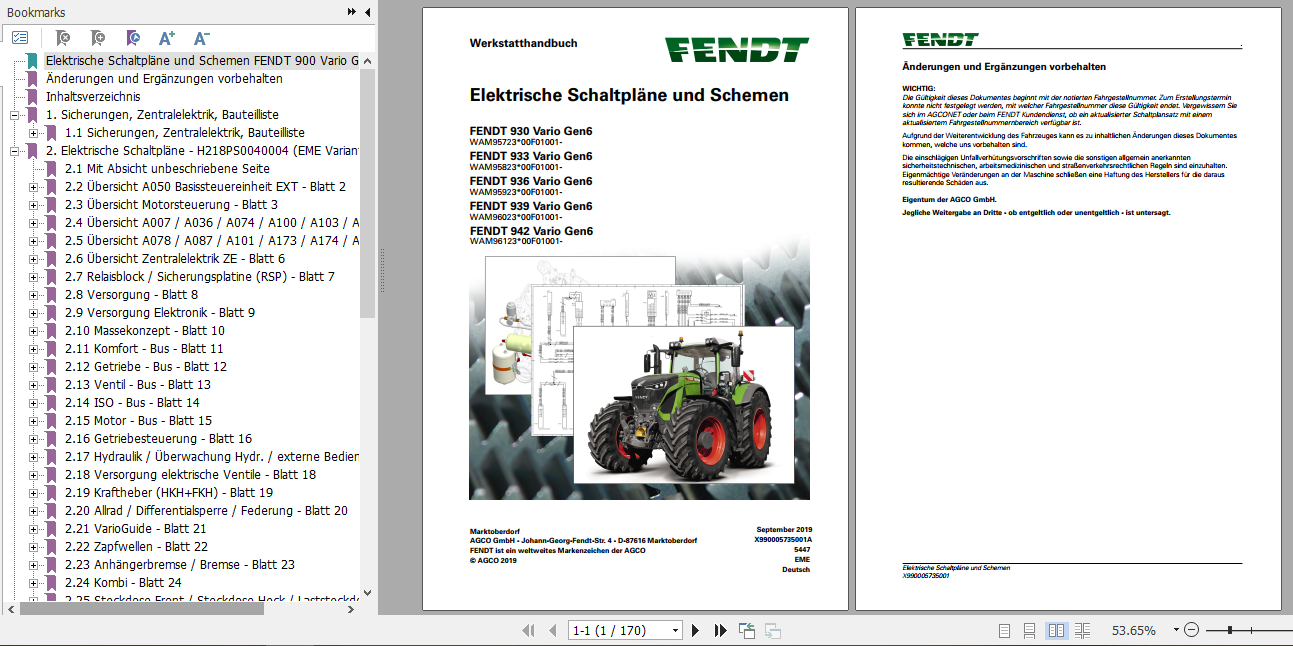The image size is (1293, 646).
Task: Click heading FENDT 942 Vario Gen6
Action: [531, 231]
